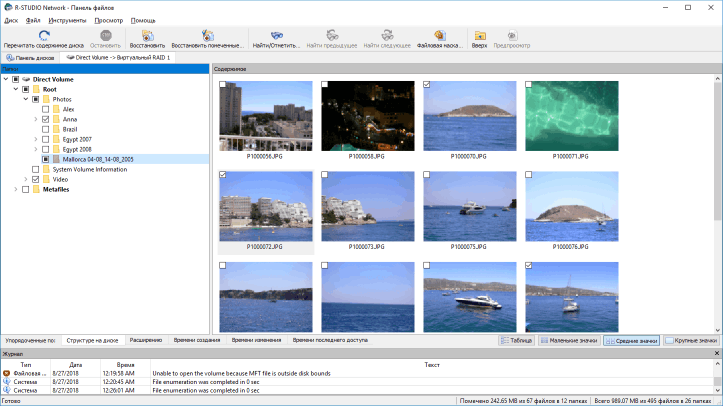The image size is (723, 406).
Task: Open the Инструменты menu
Action: [67, 21]
